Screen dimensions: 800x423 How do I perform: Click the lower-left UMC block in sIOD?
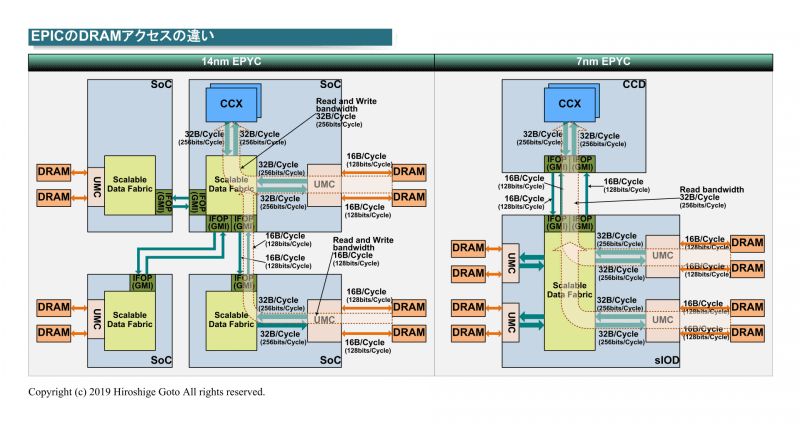tap(511, 322)
